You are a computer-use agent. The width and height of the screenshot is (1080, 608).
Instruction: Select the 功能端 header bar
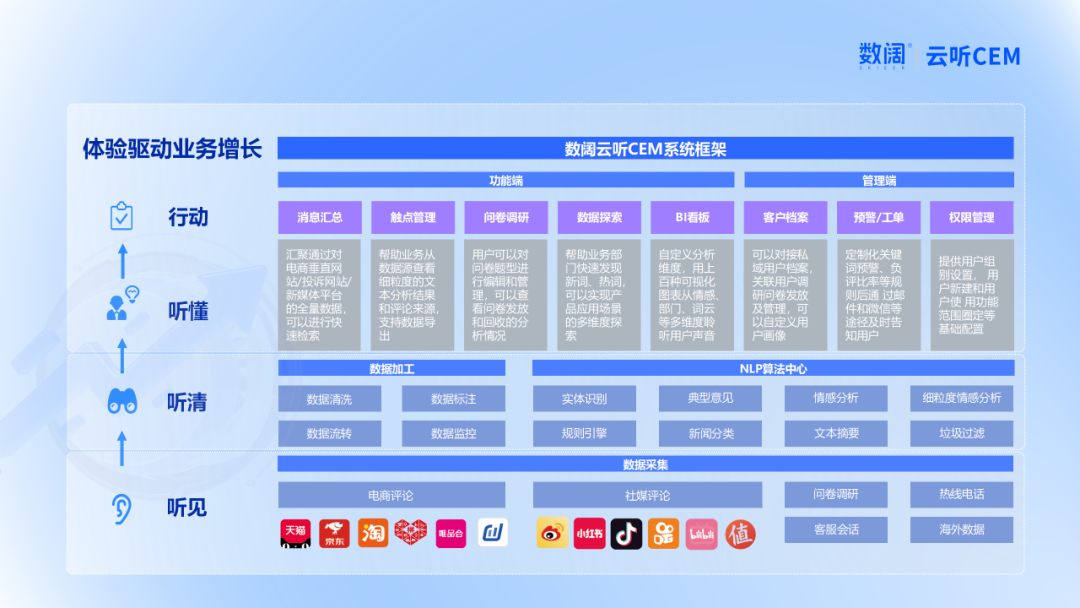click(x=506, y=180)
